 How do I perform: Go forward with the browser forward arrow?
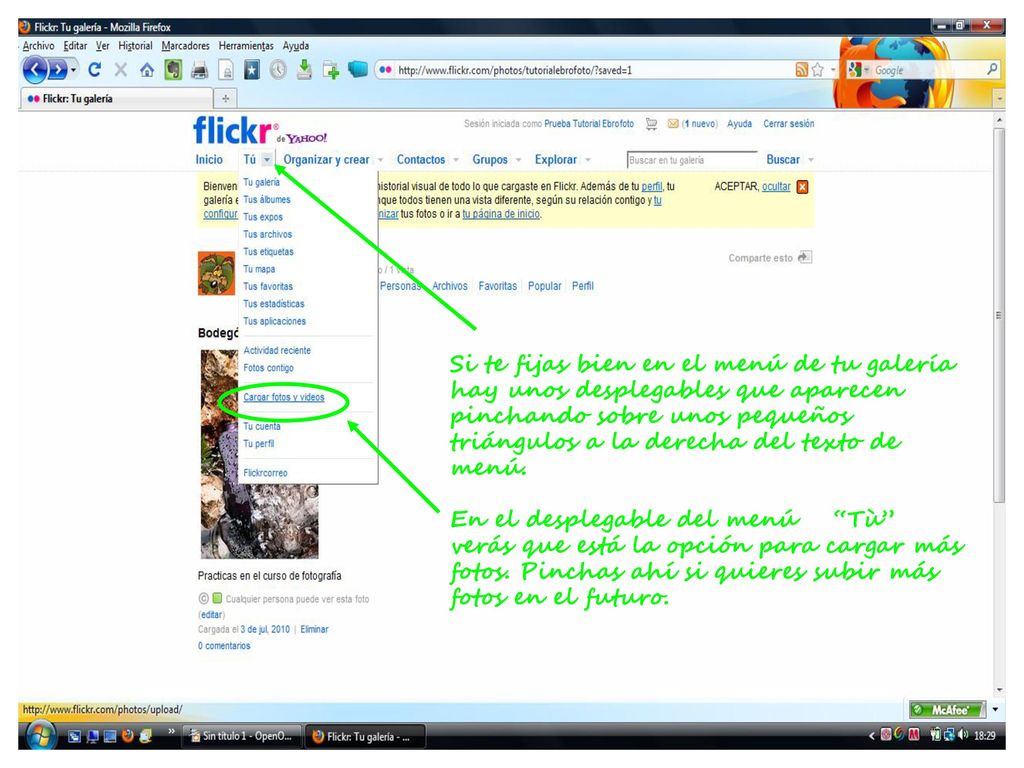(58, 69)
